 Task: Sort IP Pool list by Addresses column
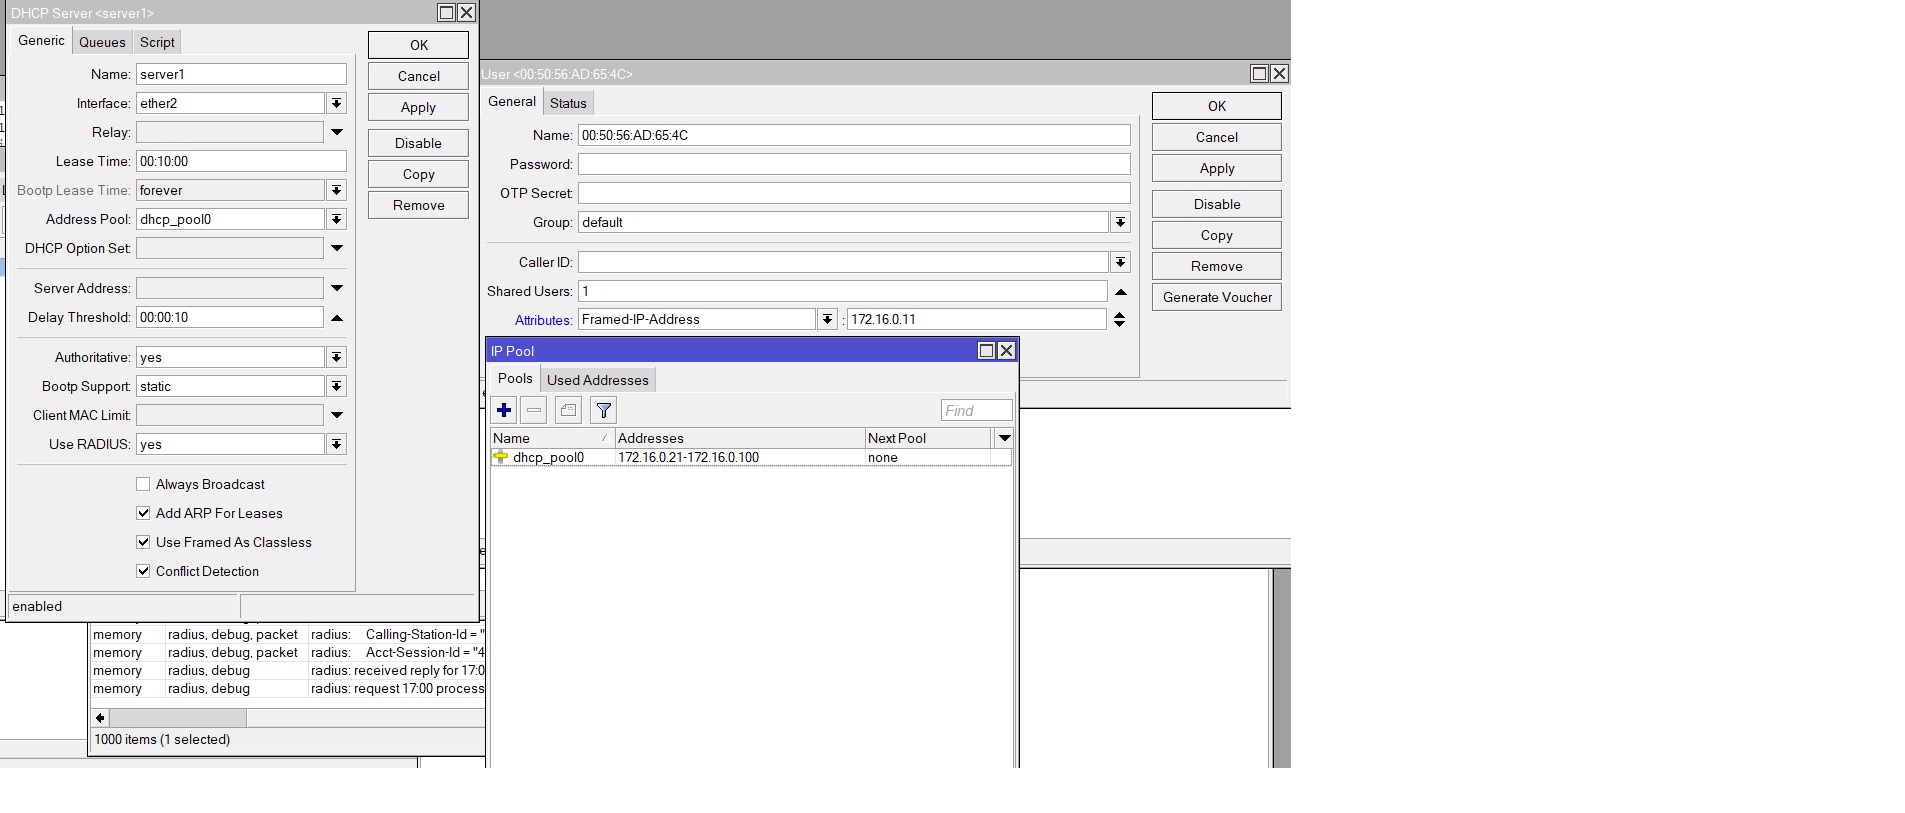(739, 438)
